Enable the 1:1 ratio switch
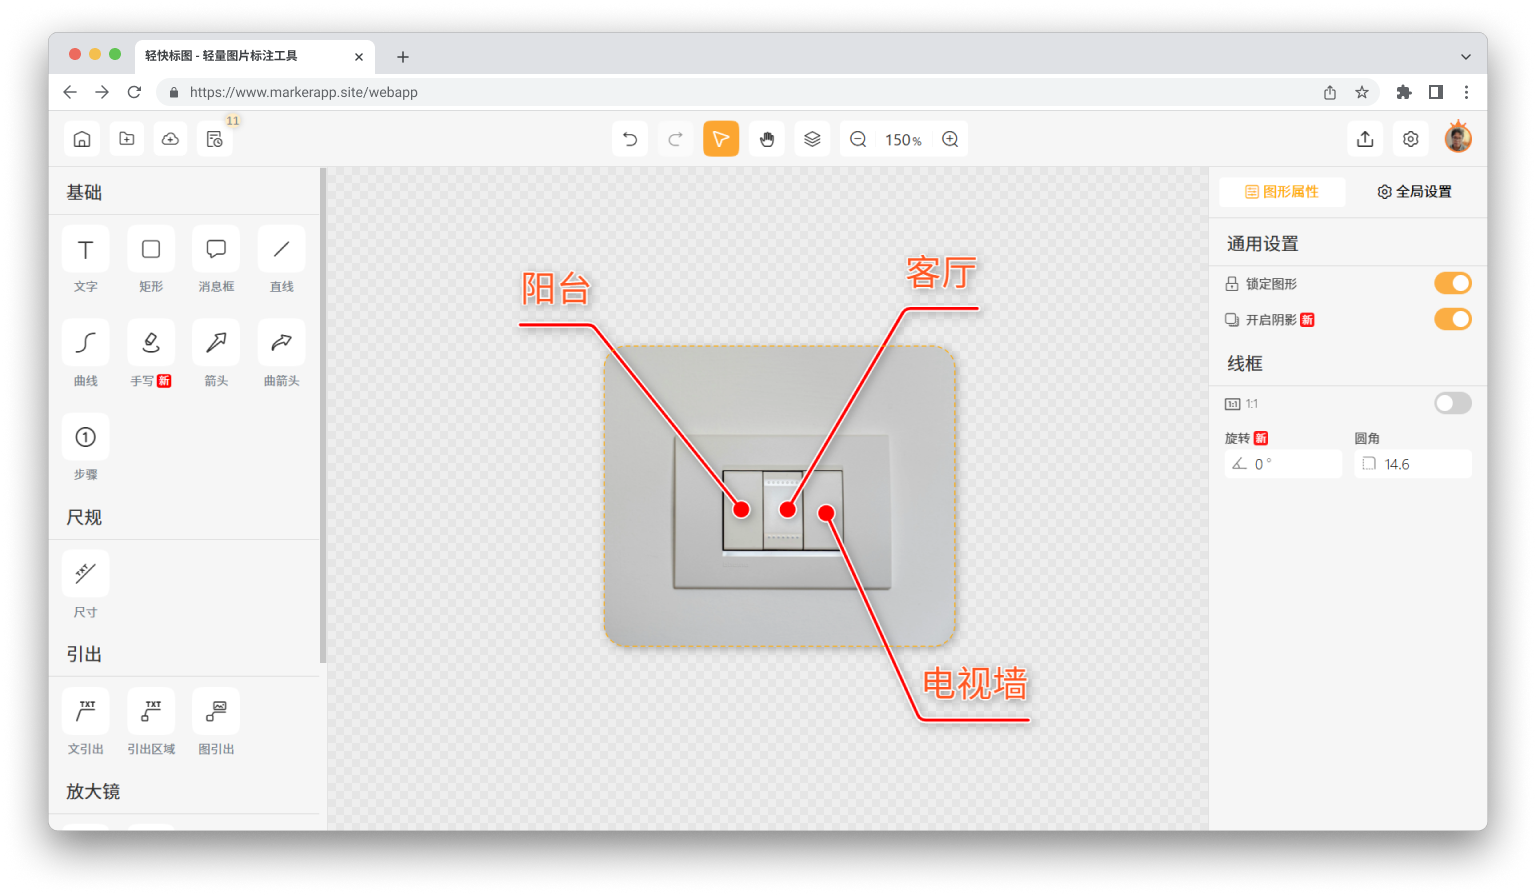 click(x=1453, y=403)
